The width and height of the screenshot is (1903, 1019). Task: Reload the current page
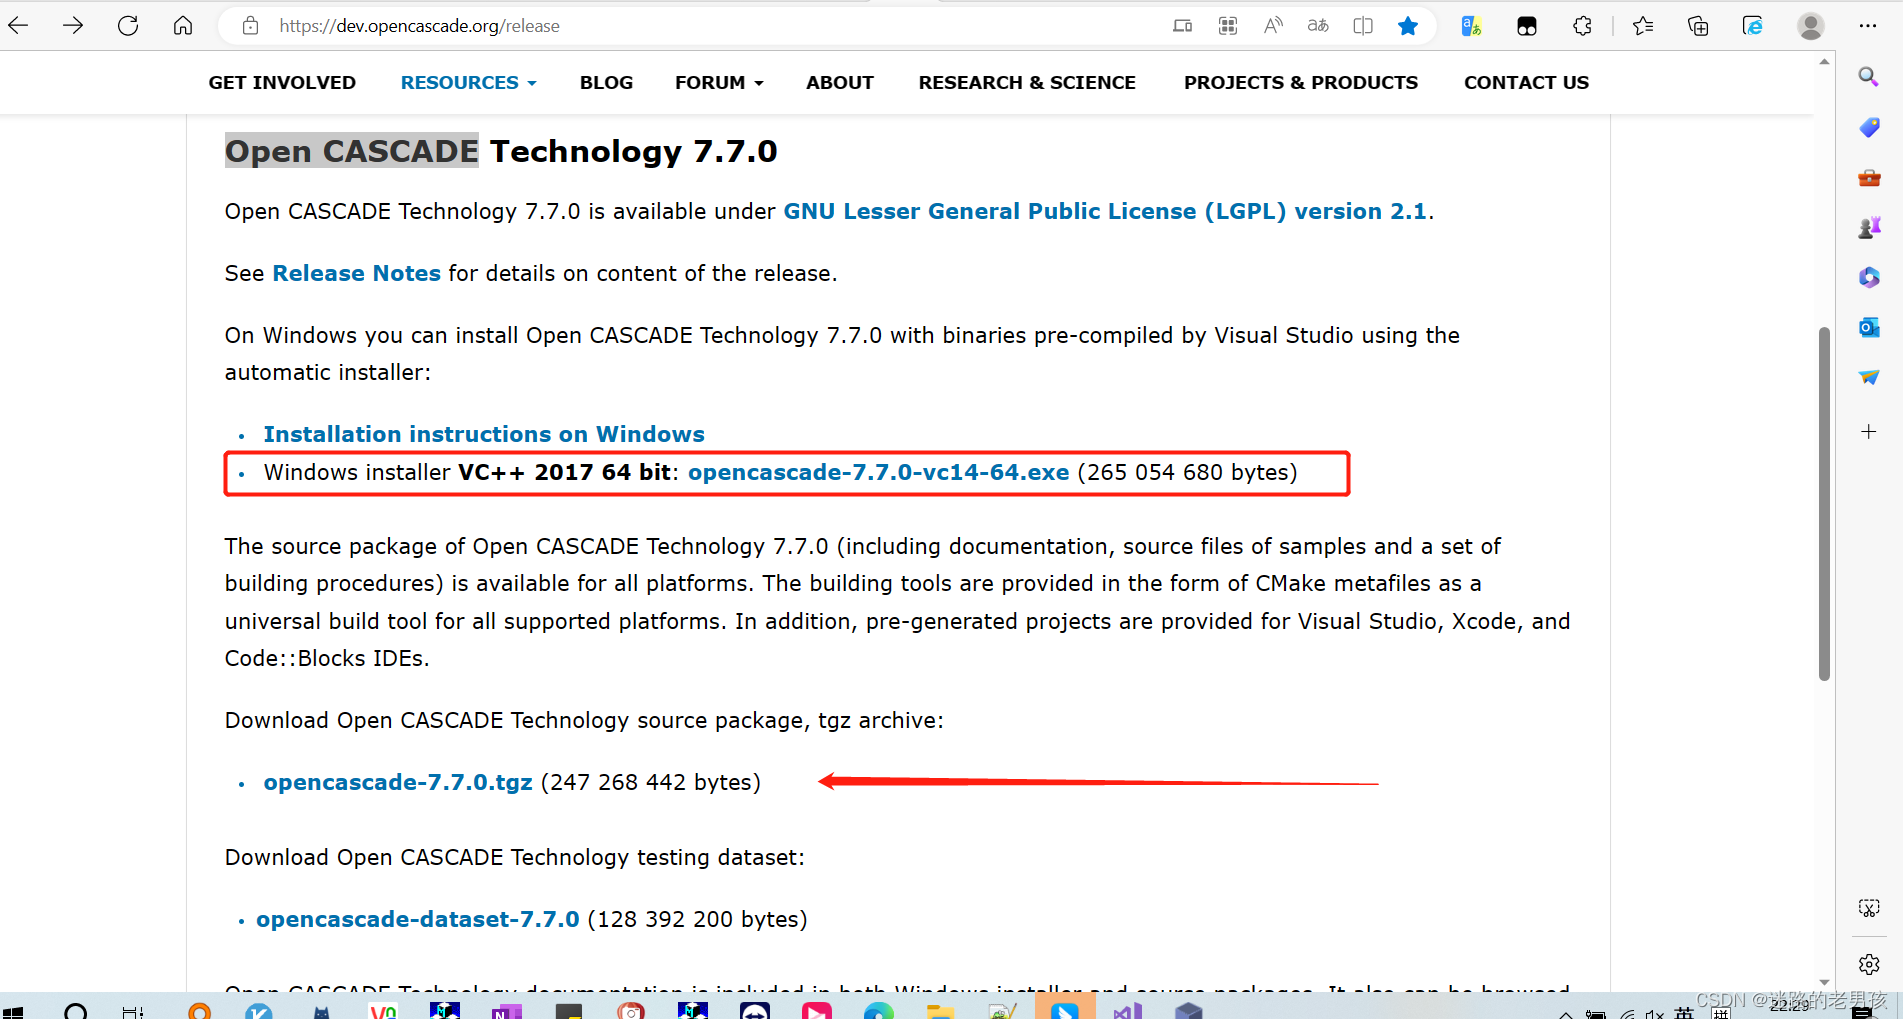(x=128, y=26)
